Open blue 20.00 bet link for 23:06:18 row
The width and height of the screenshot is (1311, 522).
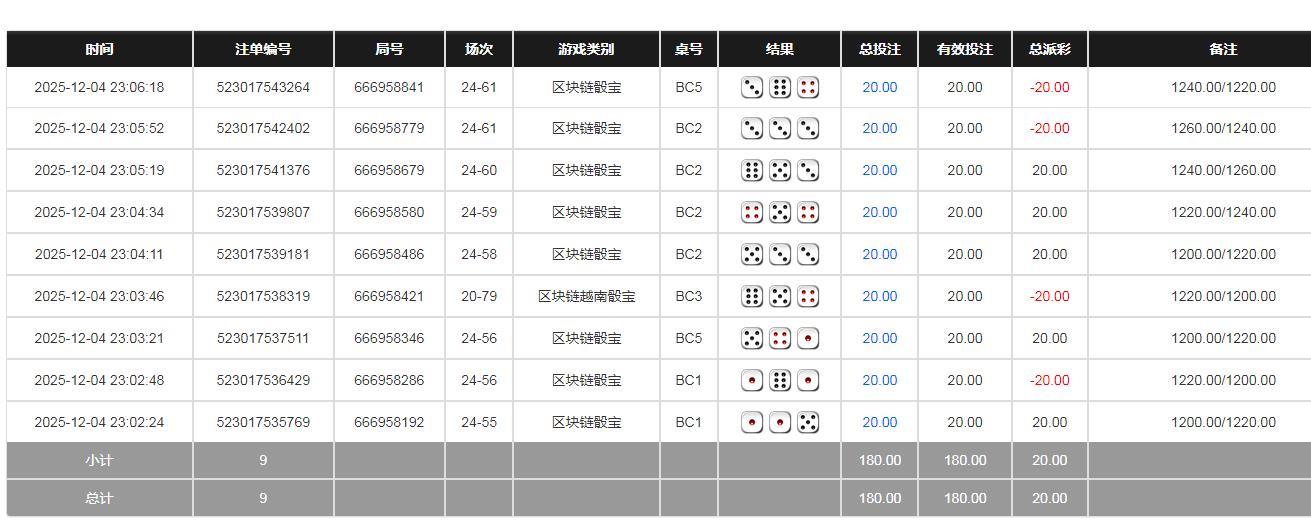coord(879,88)
